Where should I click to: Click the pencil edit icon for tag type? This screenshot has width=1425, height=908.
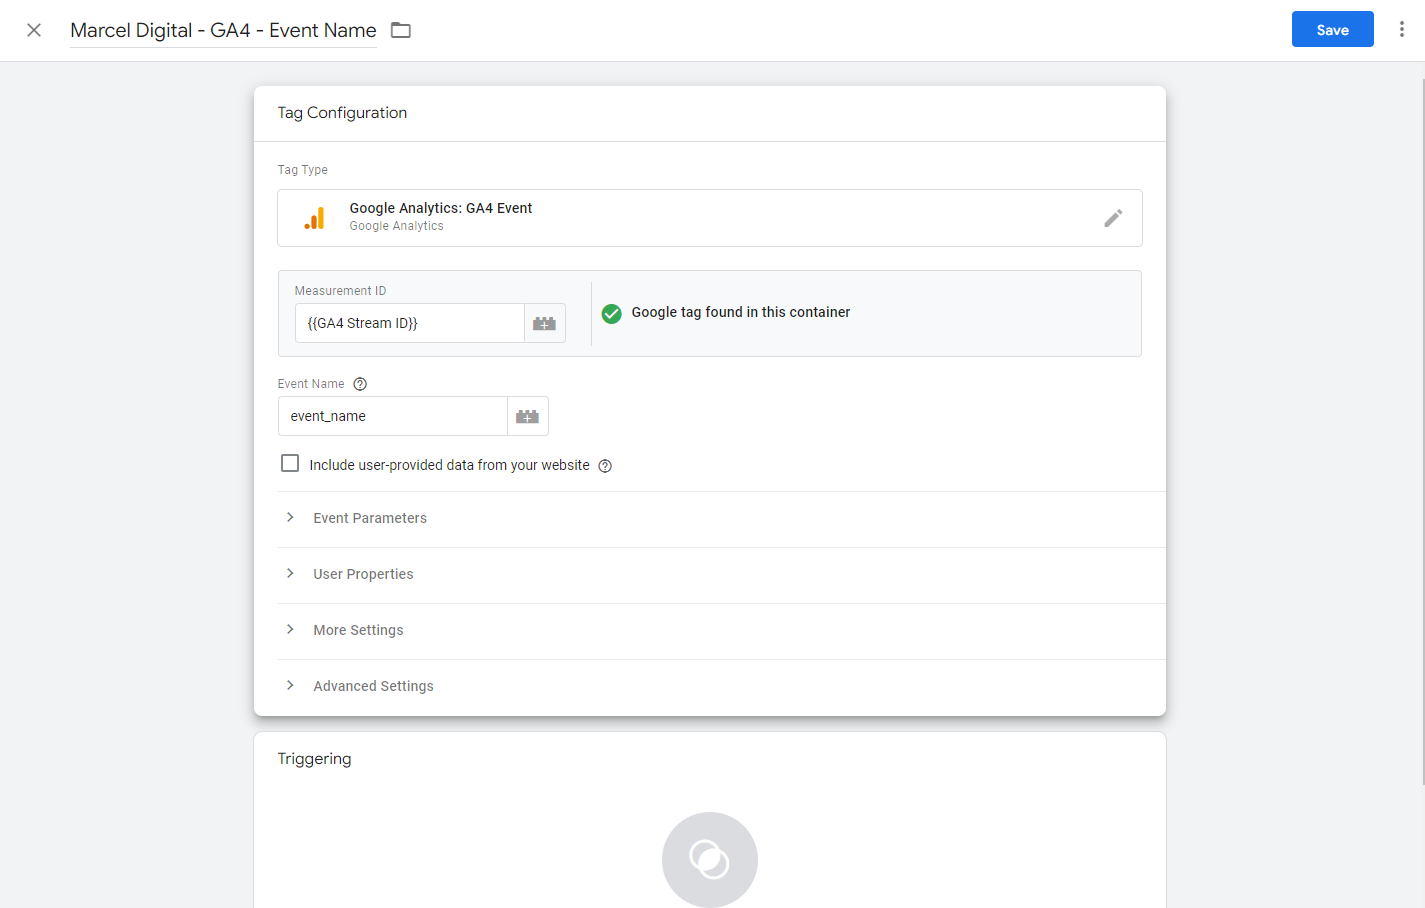1112,218
